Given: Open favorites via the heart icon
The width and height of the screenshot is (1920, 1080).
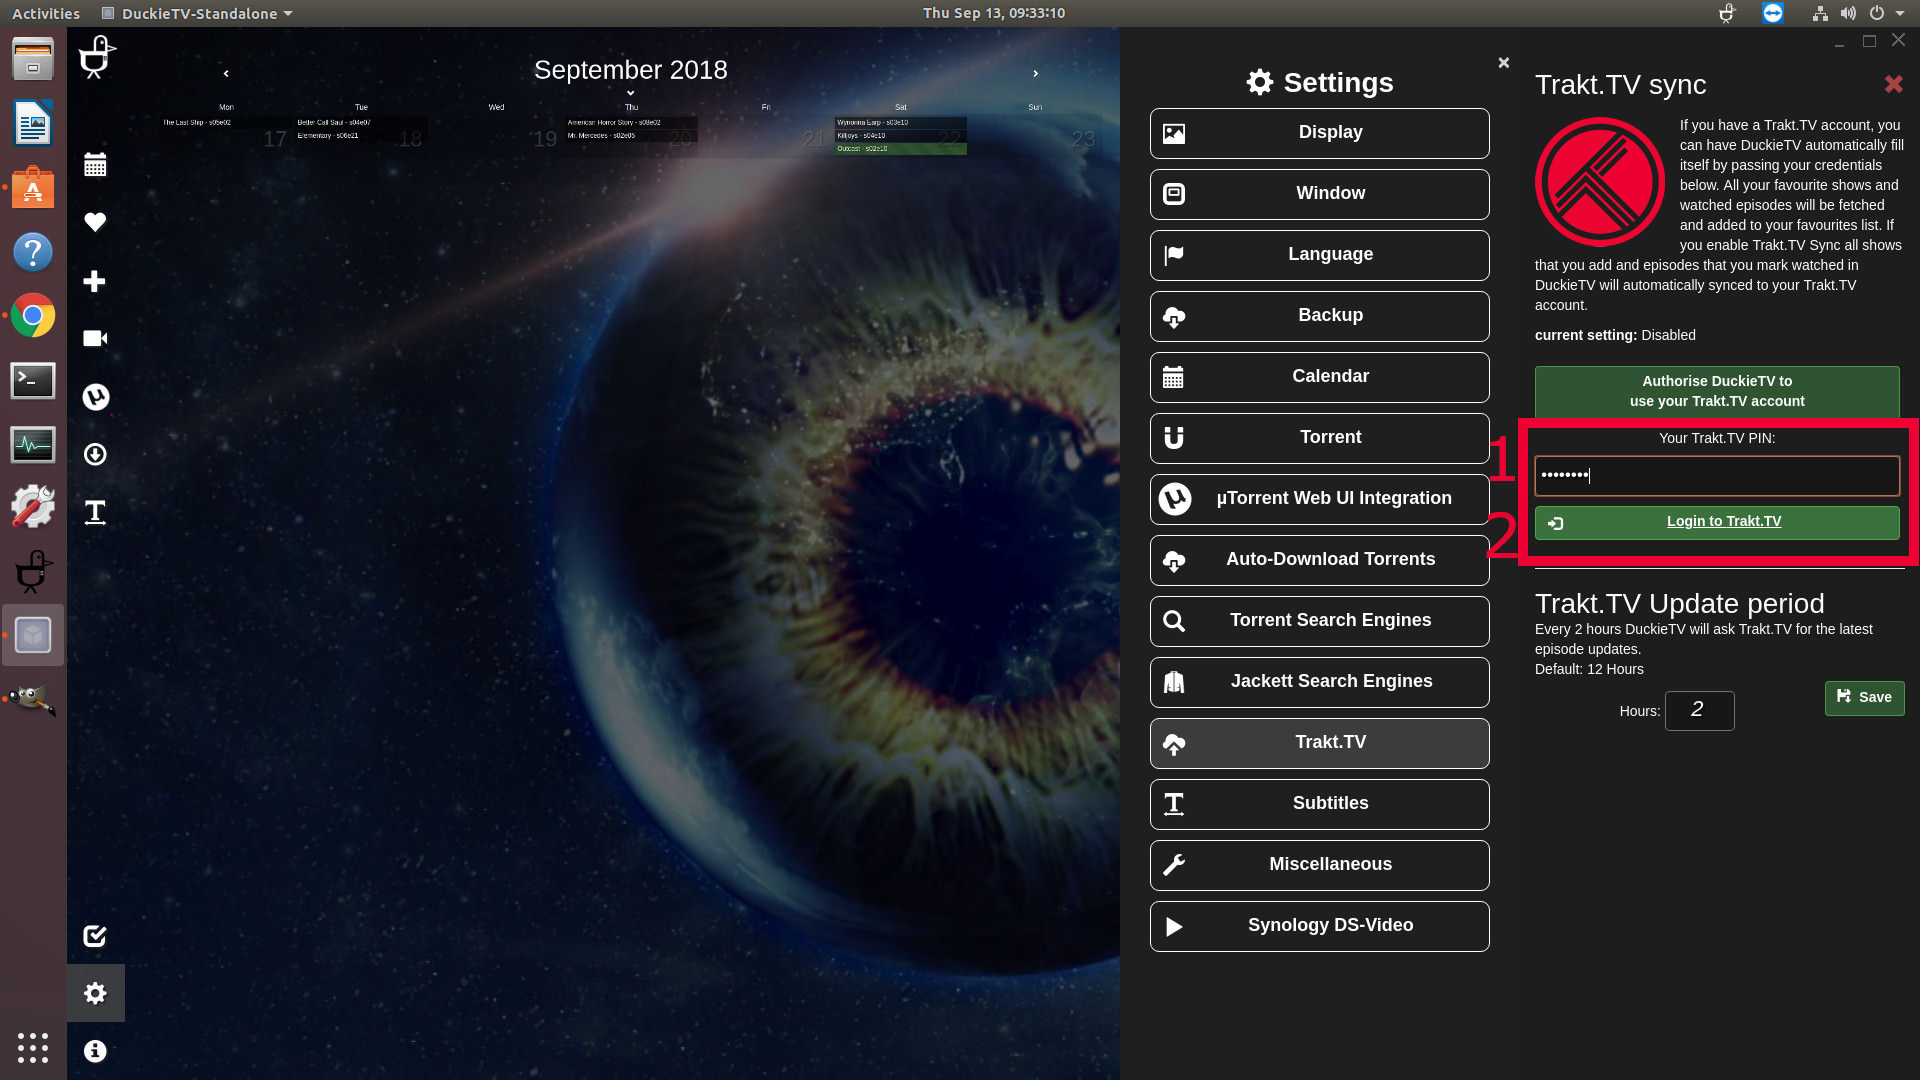Looking at the screenshot, I should click(95, 222).
